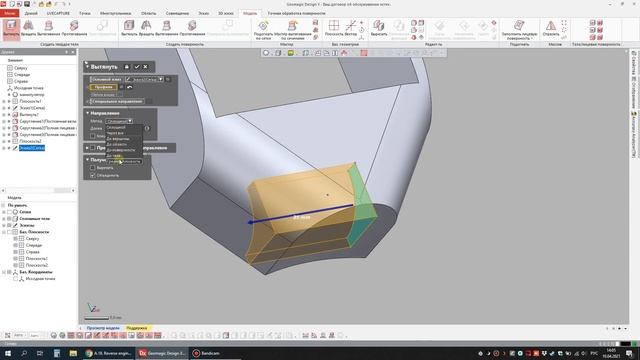Toggle visibility of Плоскость1 in Модель panel
This screenshot has width=640, height=360.
click(x=16, y=259)
